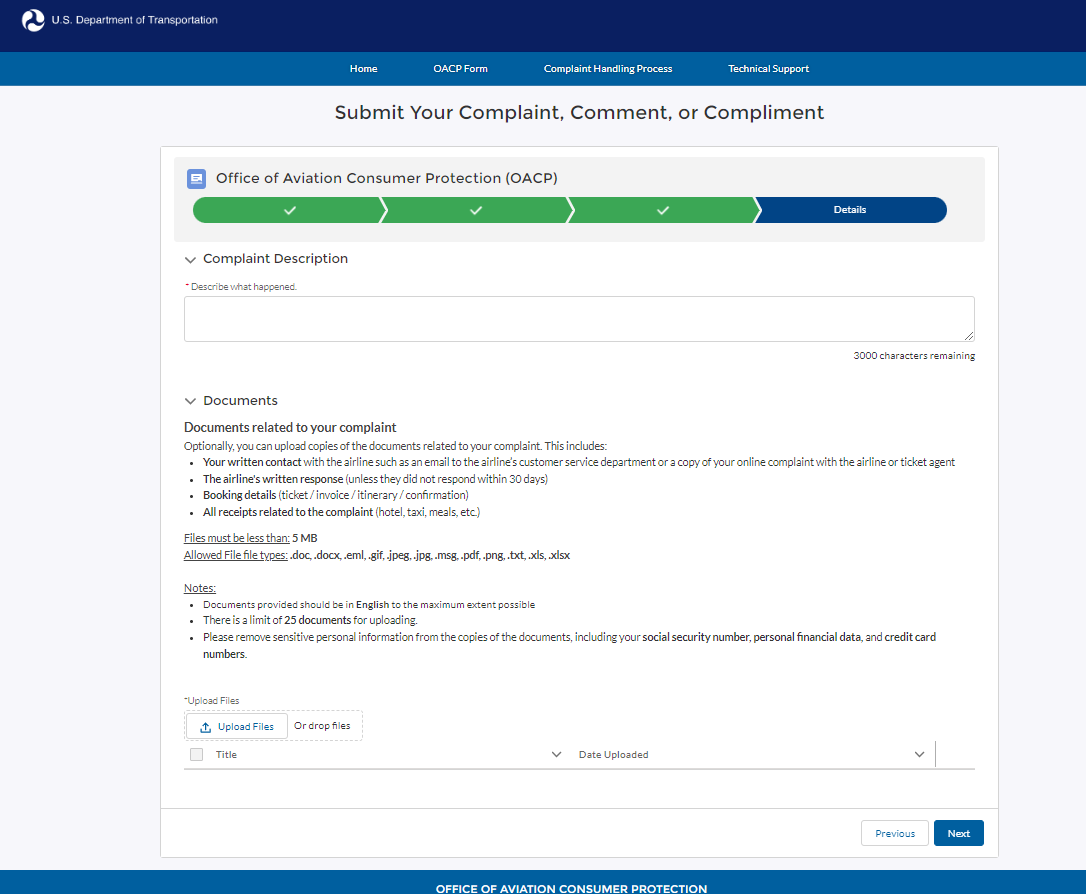Click the textarea resize handle
The image size is (1086, 894).
(x=969, y=336)
